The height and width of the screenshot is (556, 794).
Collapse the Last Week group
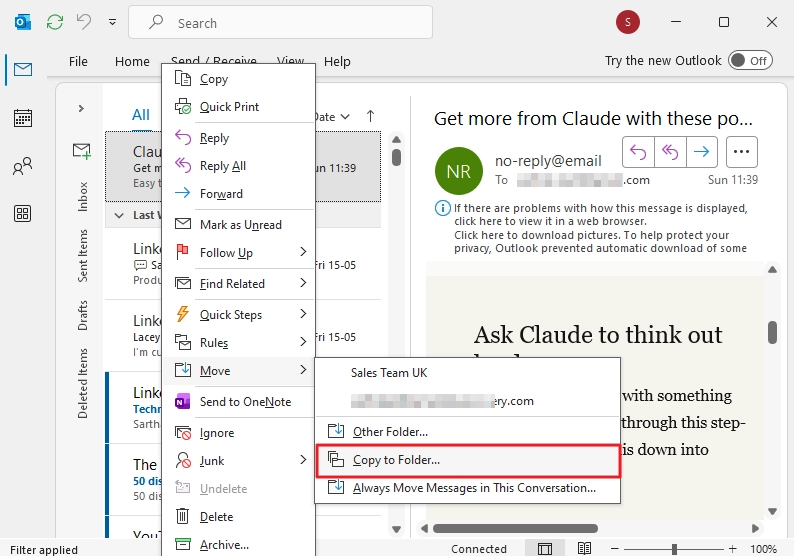pyautogui.click(x=119, y=215)
